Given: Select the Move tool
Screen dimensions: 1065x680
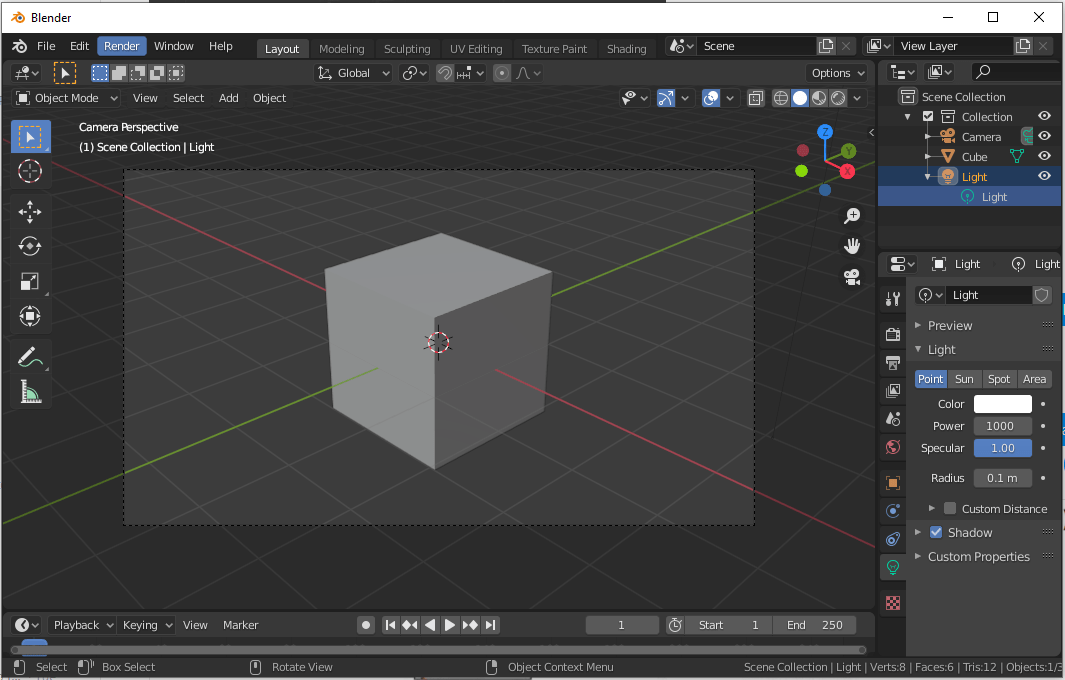Looking at the screenshot, I should point(29,211).
